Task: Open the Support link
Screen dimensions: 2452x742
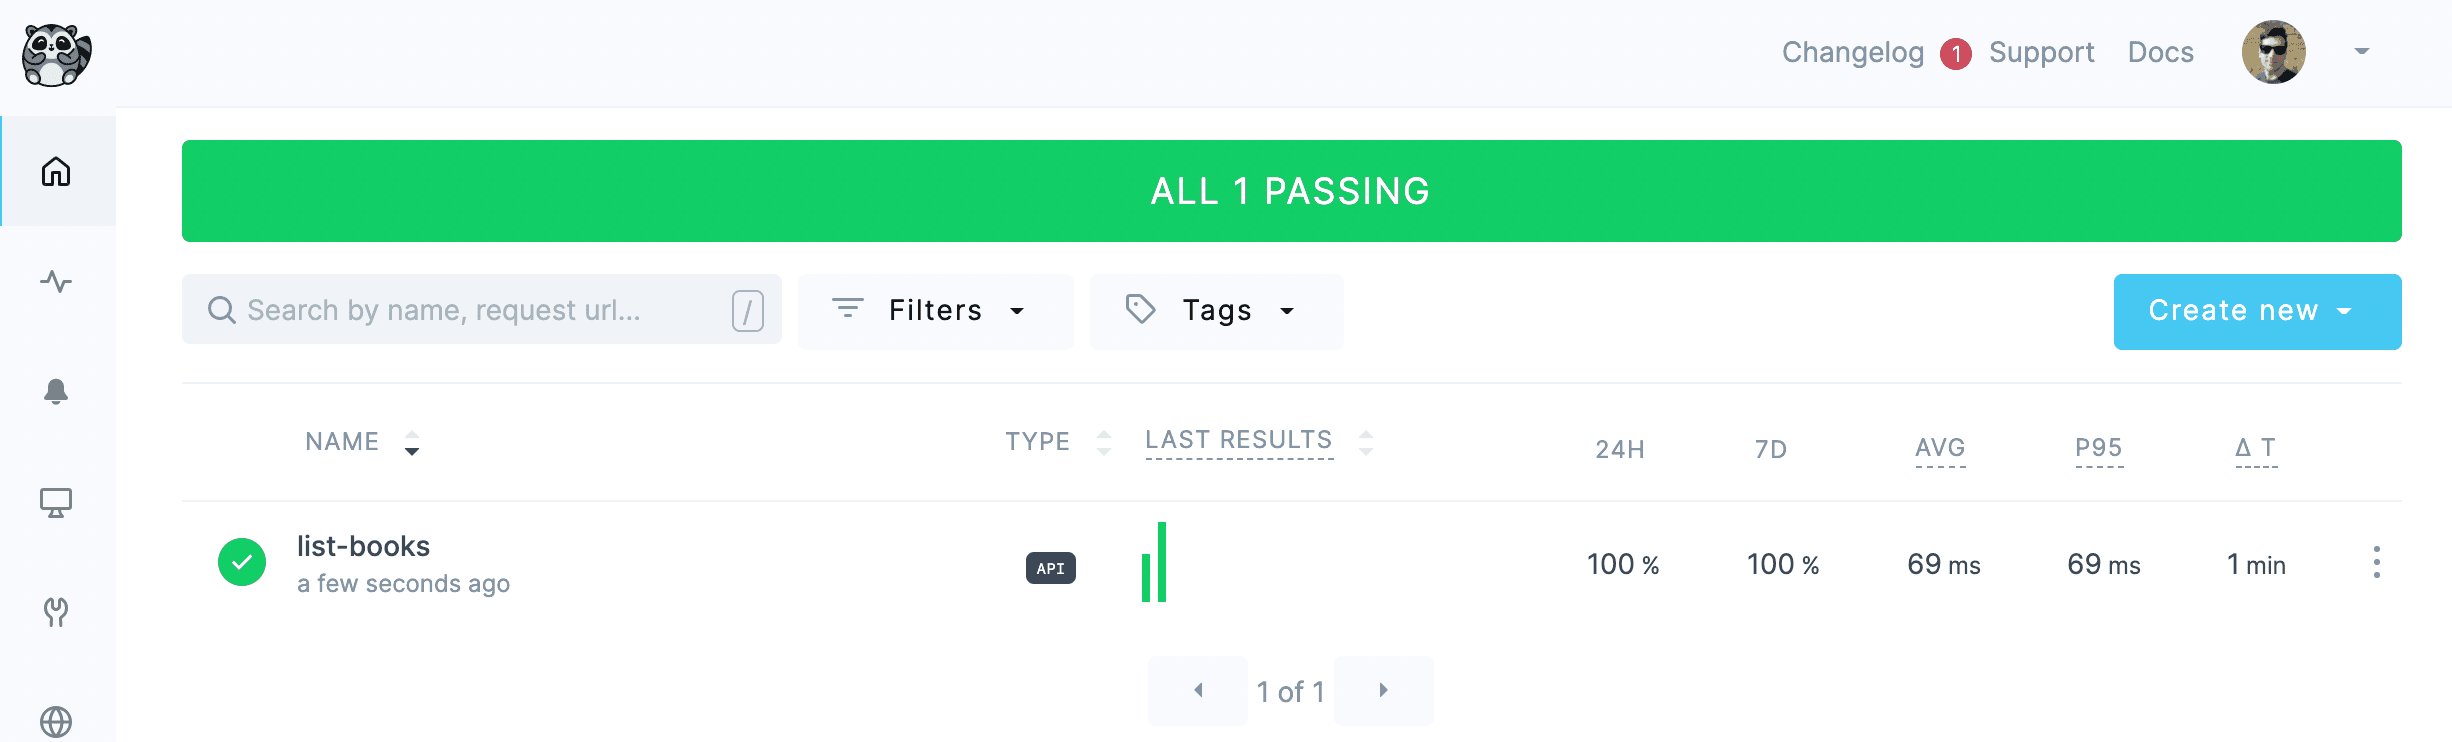Action: 2041,52
